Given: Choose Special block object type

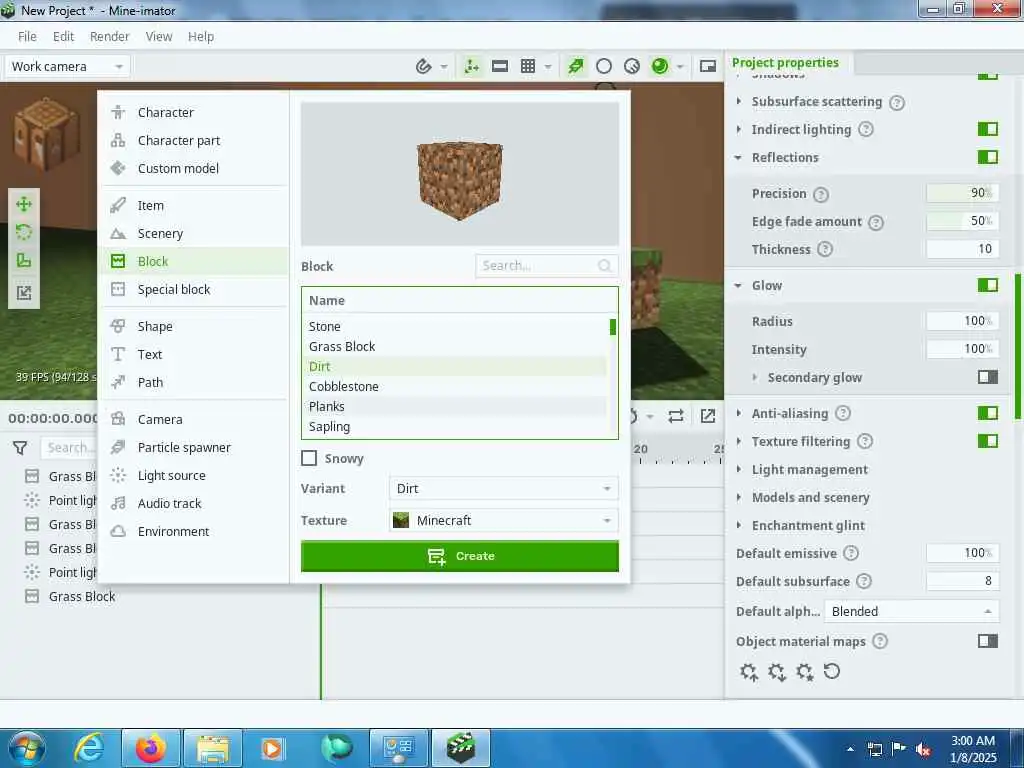Looking at the screenshot, I should [193, 289].
